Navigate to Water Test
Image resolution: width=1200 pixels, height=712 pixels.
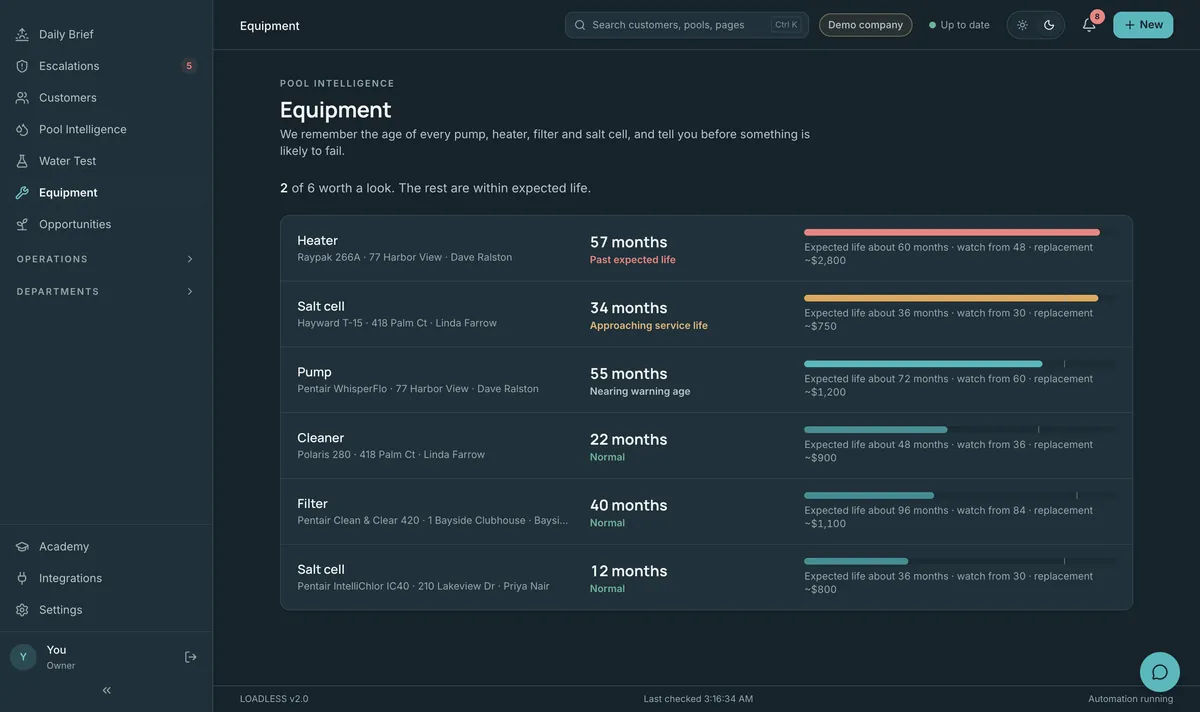pos(106,161)
